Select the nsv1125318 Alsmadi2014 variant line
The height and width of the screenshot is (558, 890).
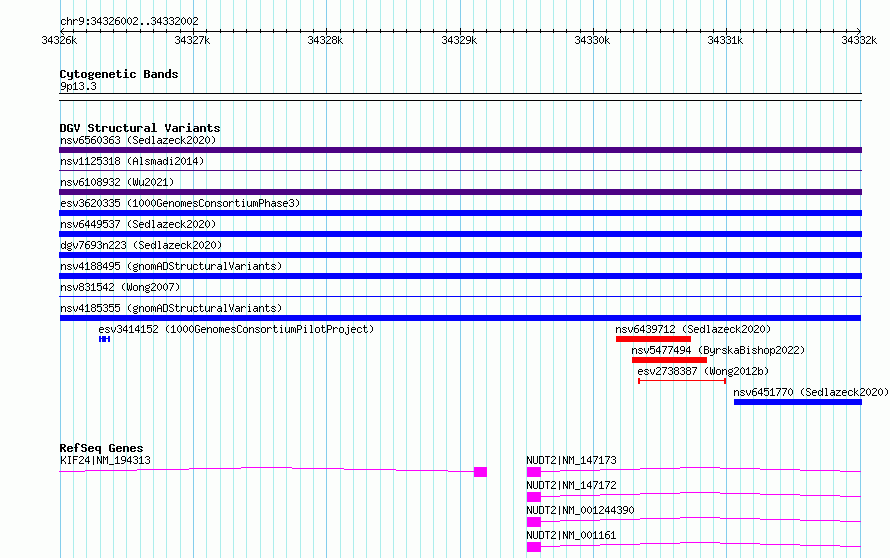pos(460,170)
